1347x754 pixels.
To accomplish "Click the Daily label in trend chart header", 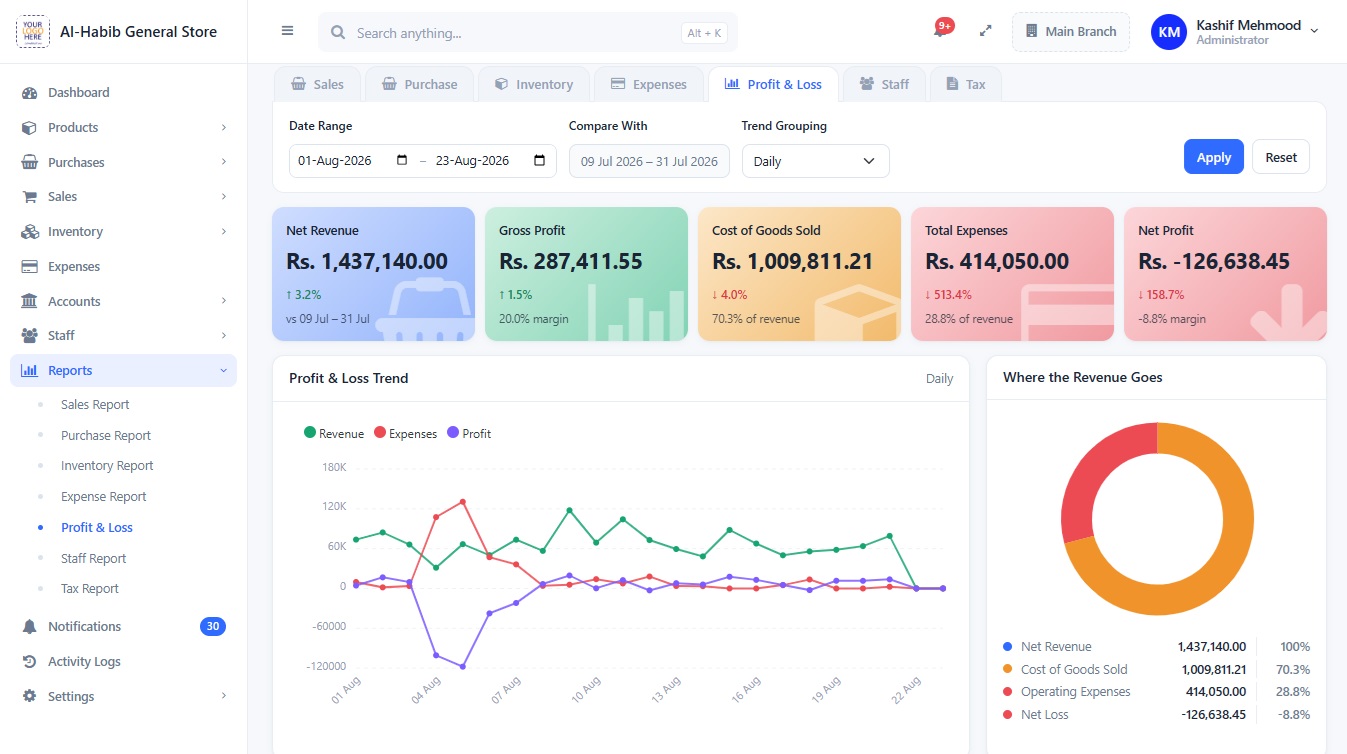I will [x=939, y=379].
